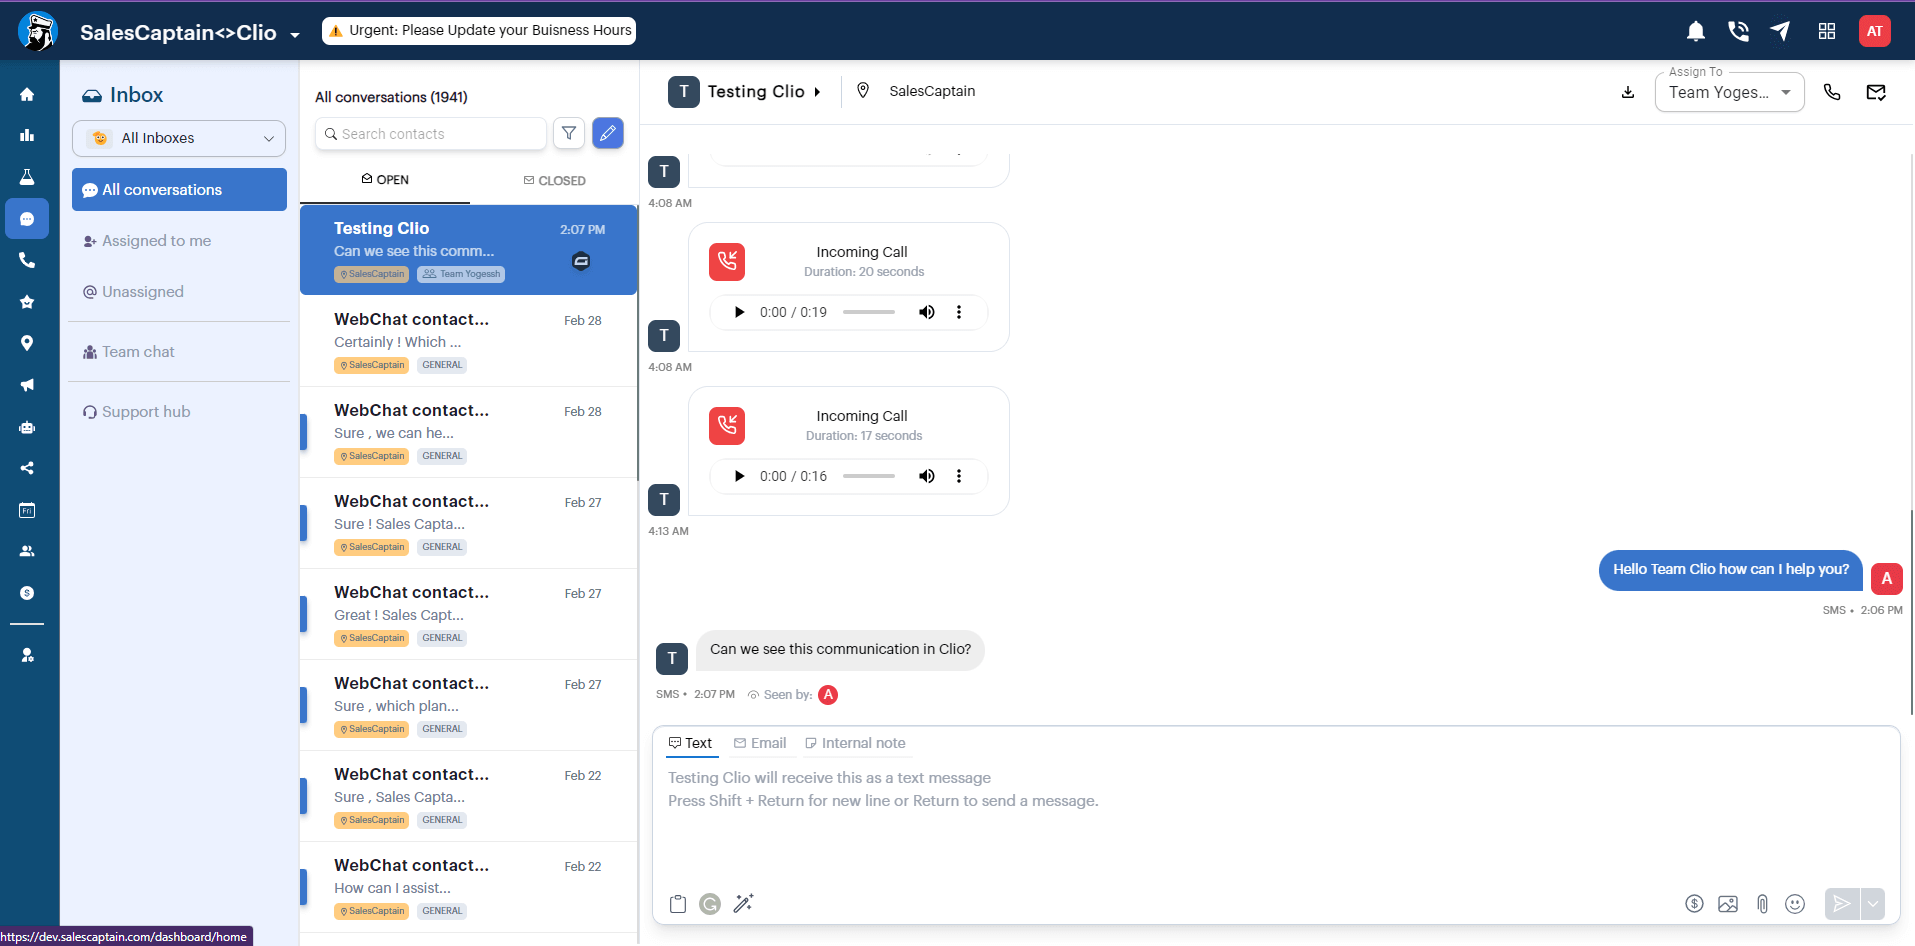
Task: Mute the 17-second call audio
Action: point(927,476)
